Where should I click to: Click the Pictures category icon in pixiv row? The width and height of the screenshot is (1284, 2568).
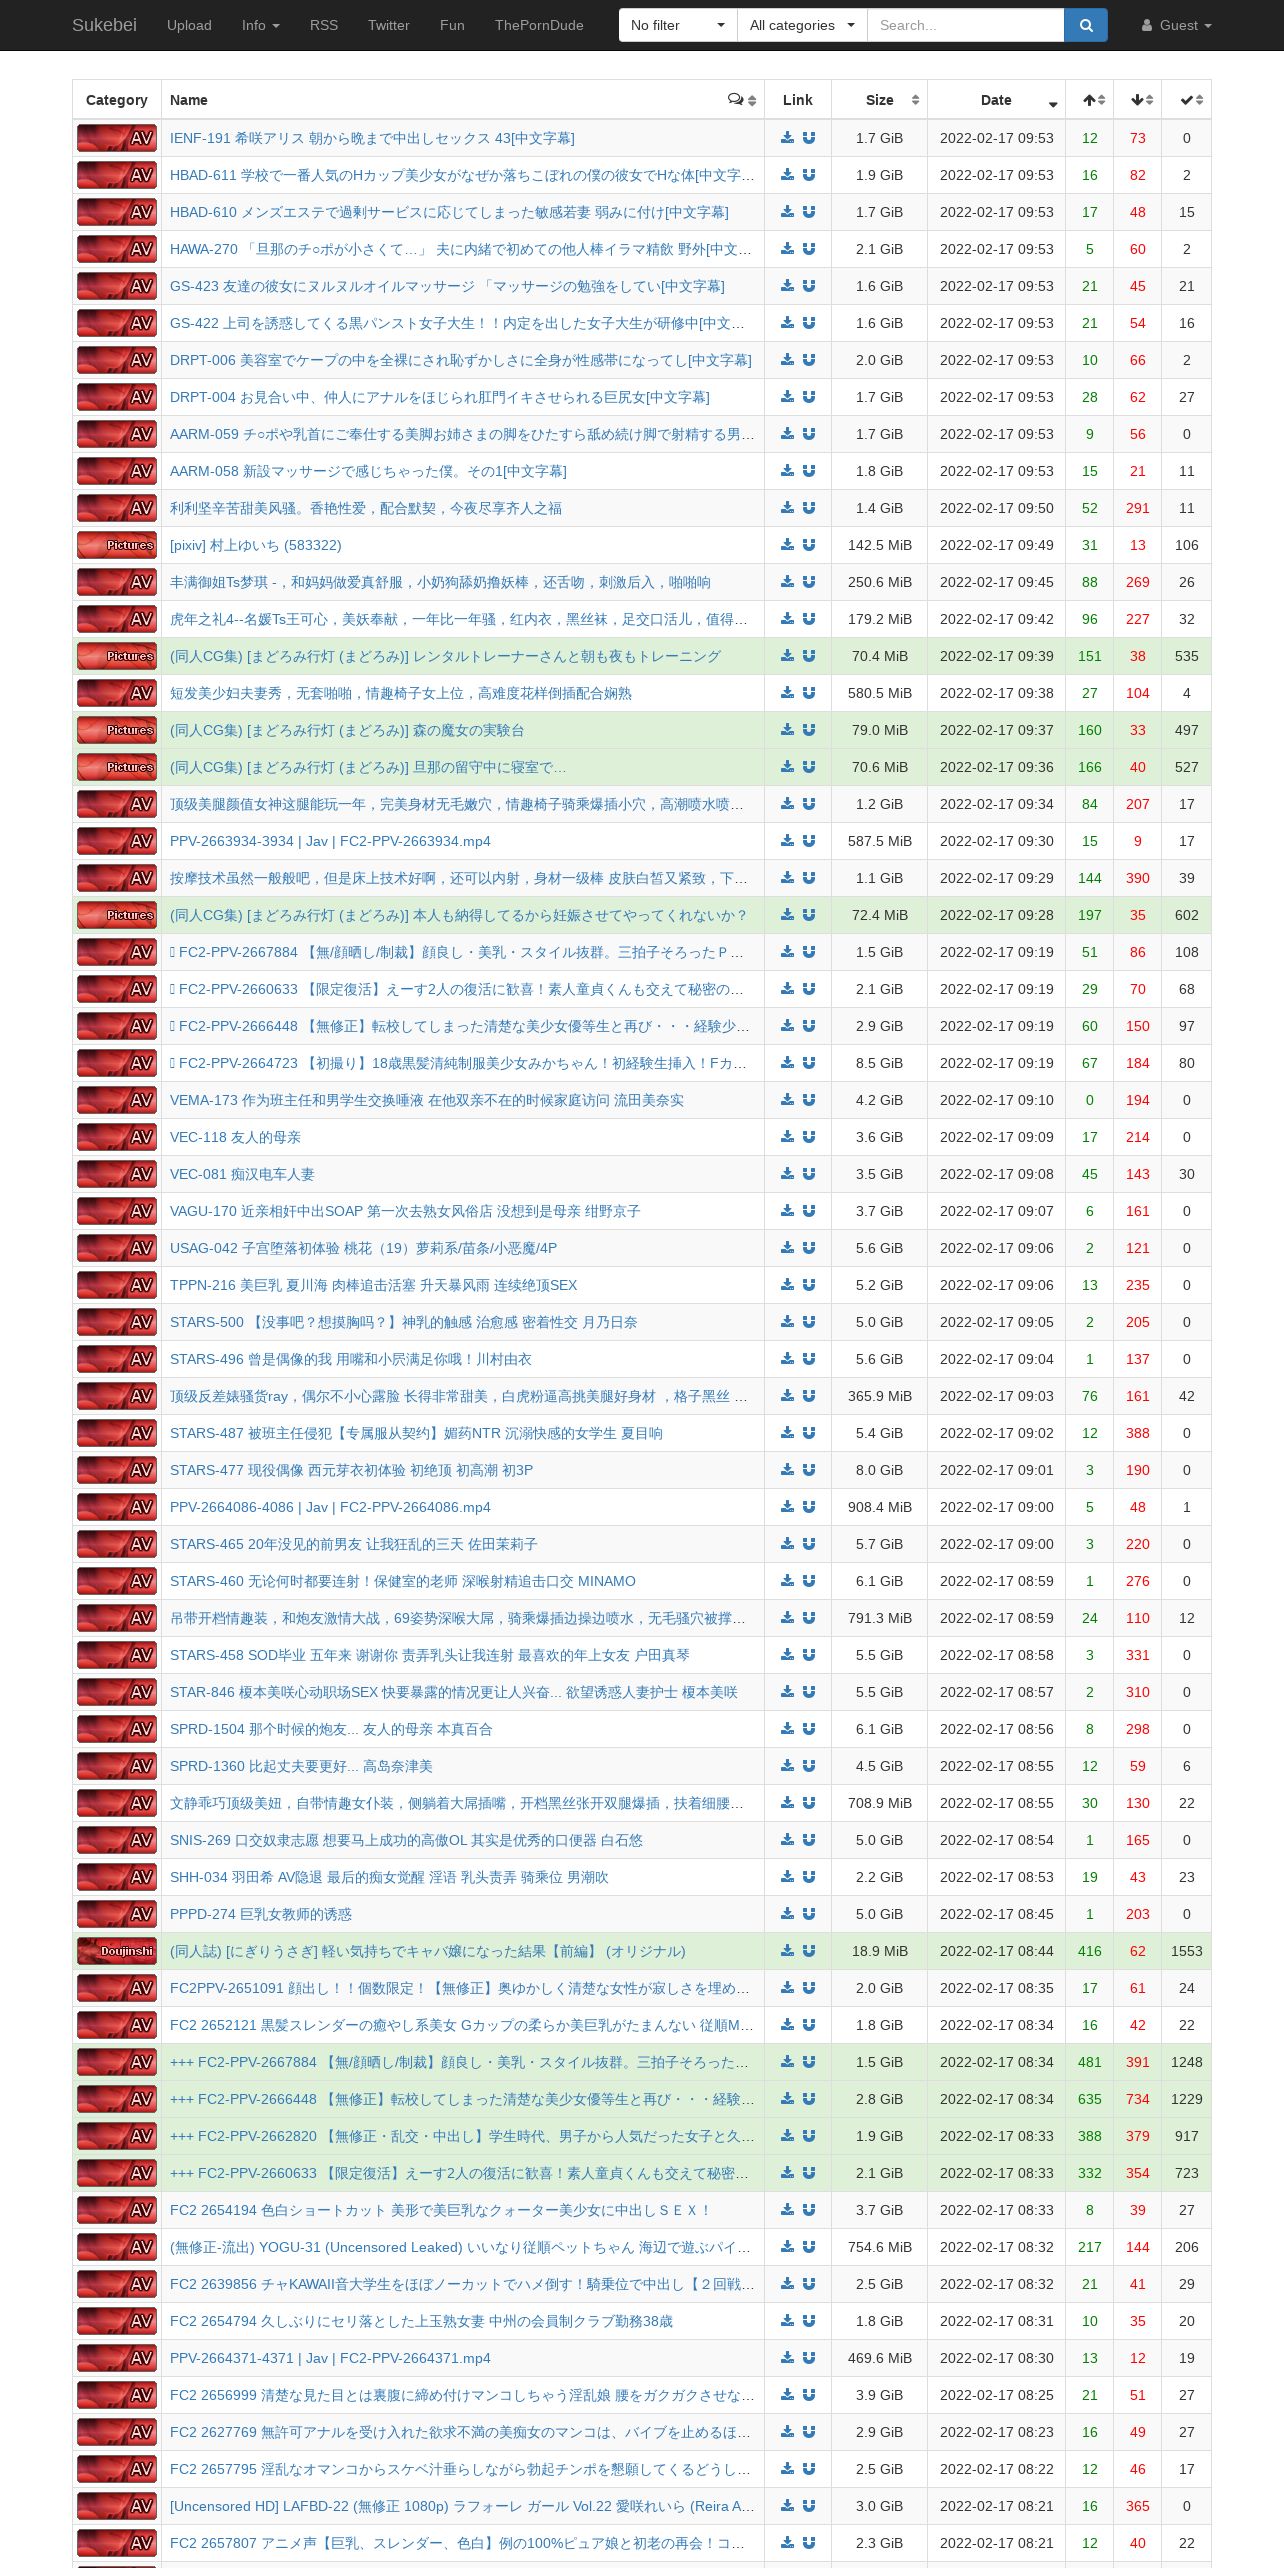(117, 545)
